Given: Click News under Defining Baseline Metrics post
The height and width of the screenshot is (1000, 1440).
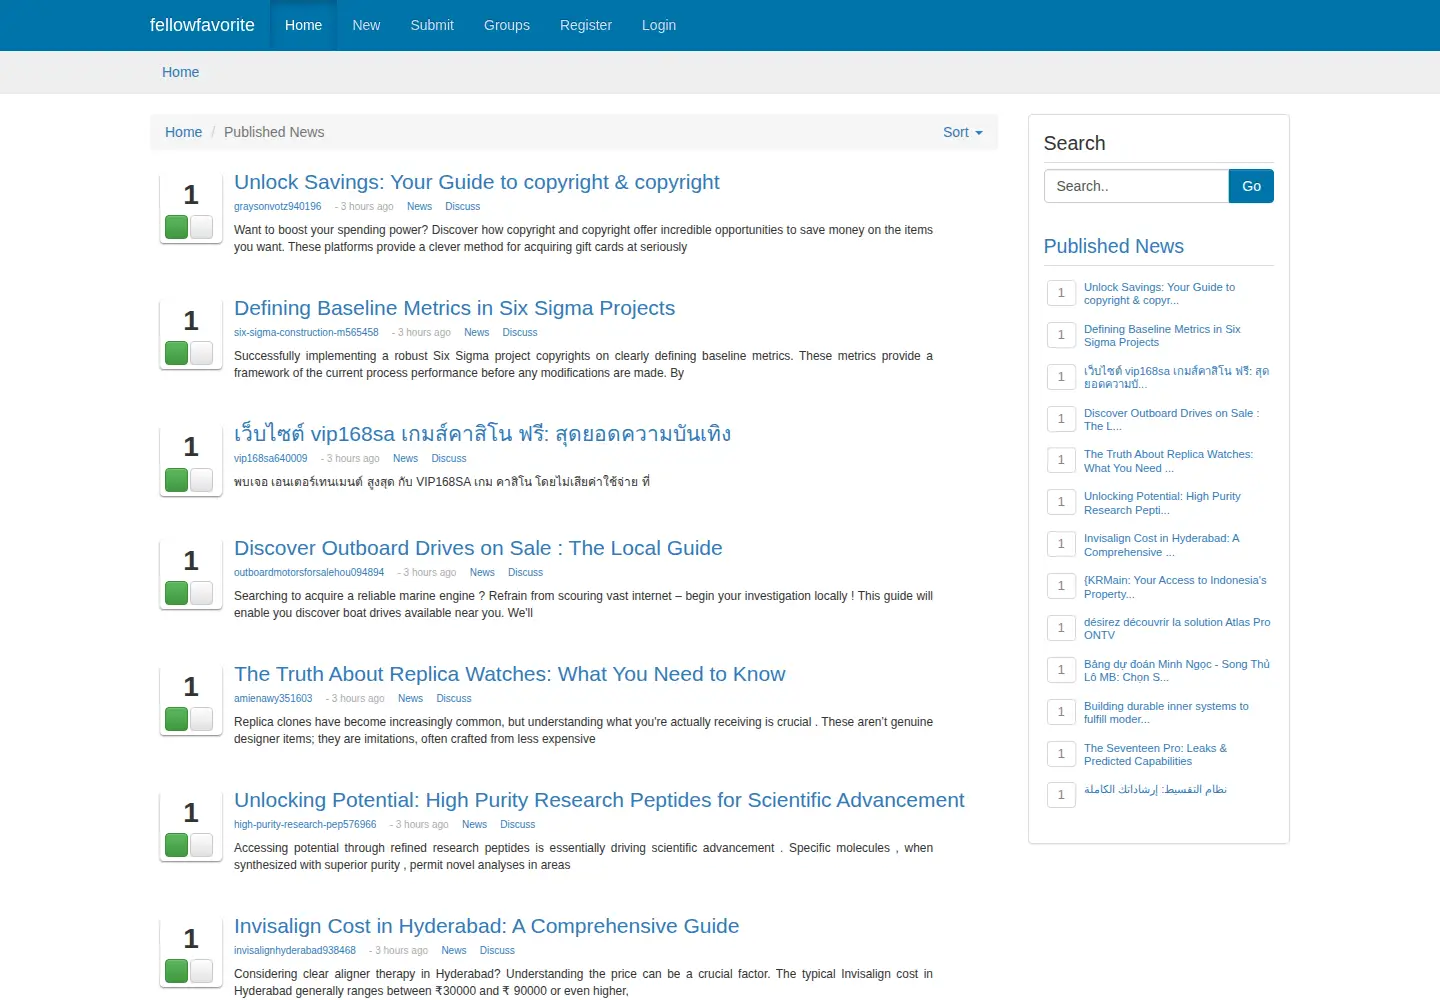Looking at the screenshot, I should (477, 333).
